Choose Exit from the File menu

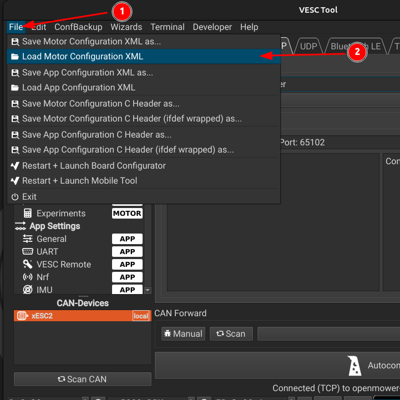tap(143, 197)
